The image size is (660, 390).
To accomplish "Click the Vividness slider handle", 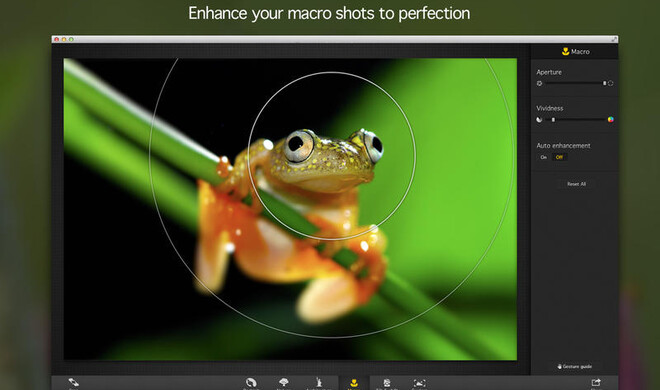I will pos(553,119).
